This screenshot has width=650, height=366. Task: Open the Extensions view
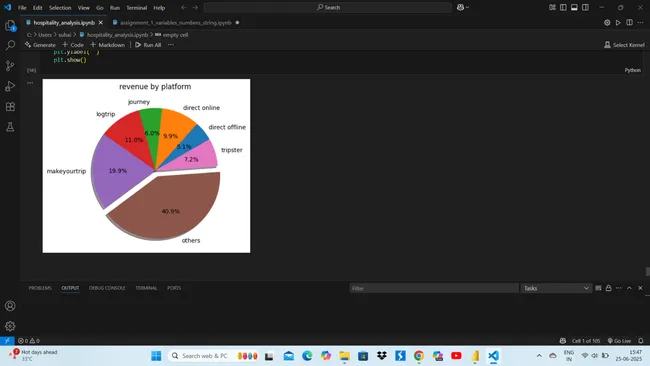[x=10, y=107]
